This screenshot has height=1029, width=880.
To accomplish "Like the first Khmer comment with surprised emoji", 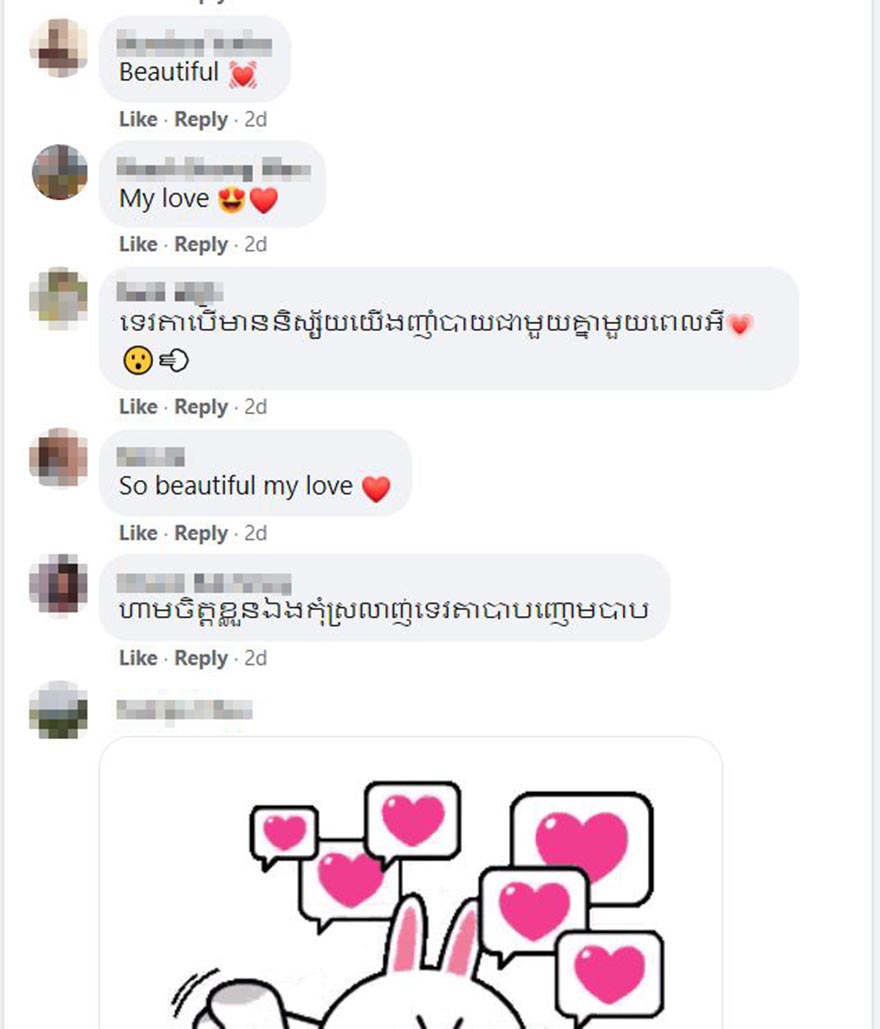I will (138, 407).
